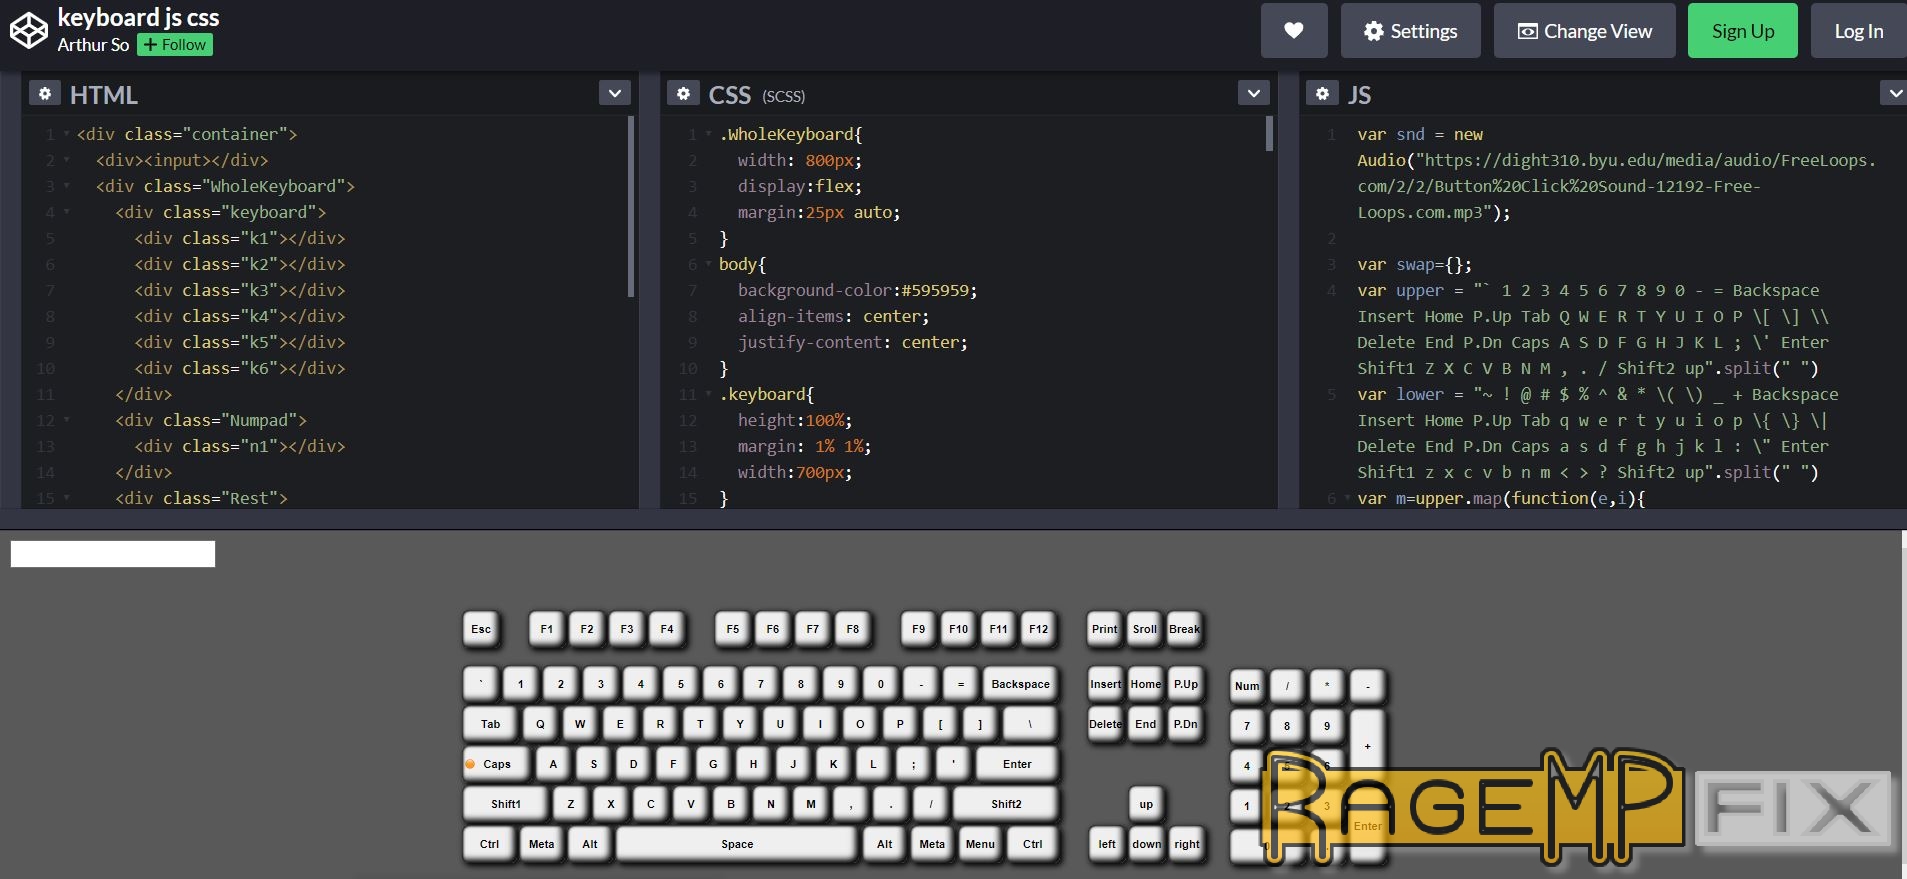This screenshot has width=1907, height=879.
Task: Collapse the .WholeKeyboard CSS rule fold arrow
Action: 709,134
